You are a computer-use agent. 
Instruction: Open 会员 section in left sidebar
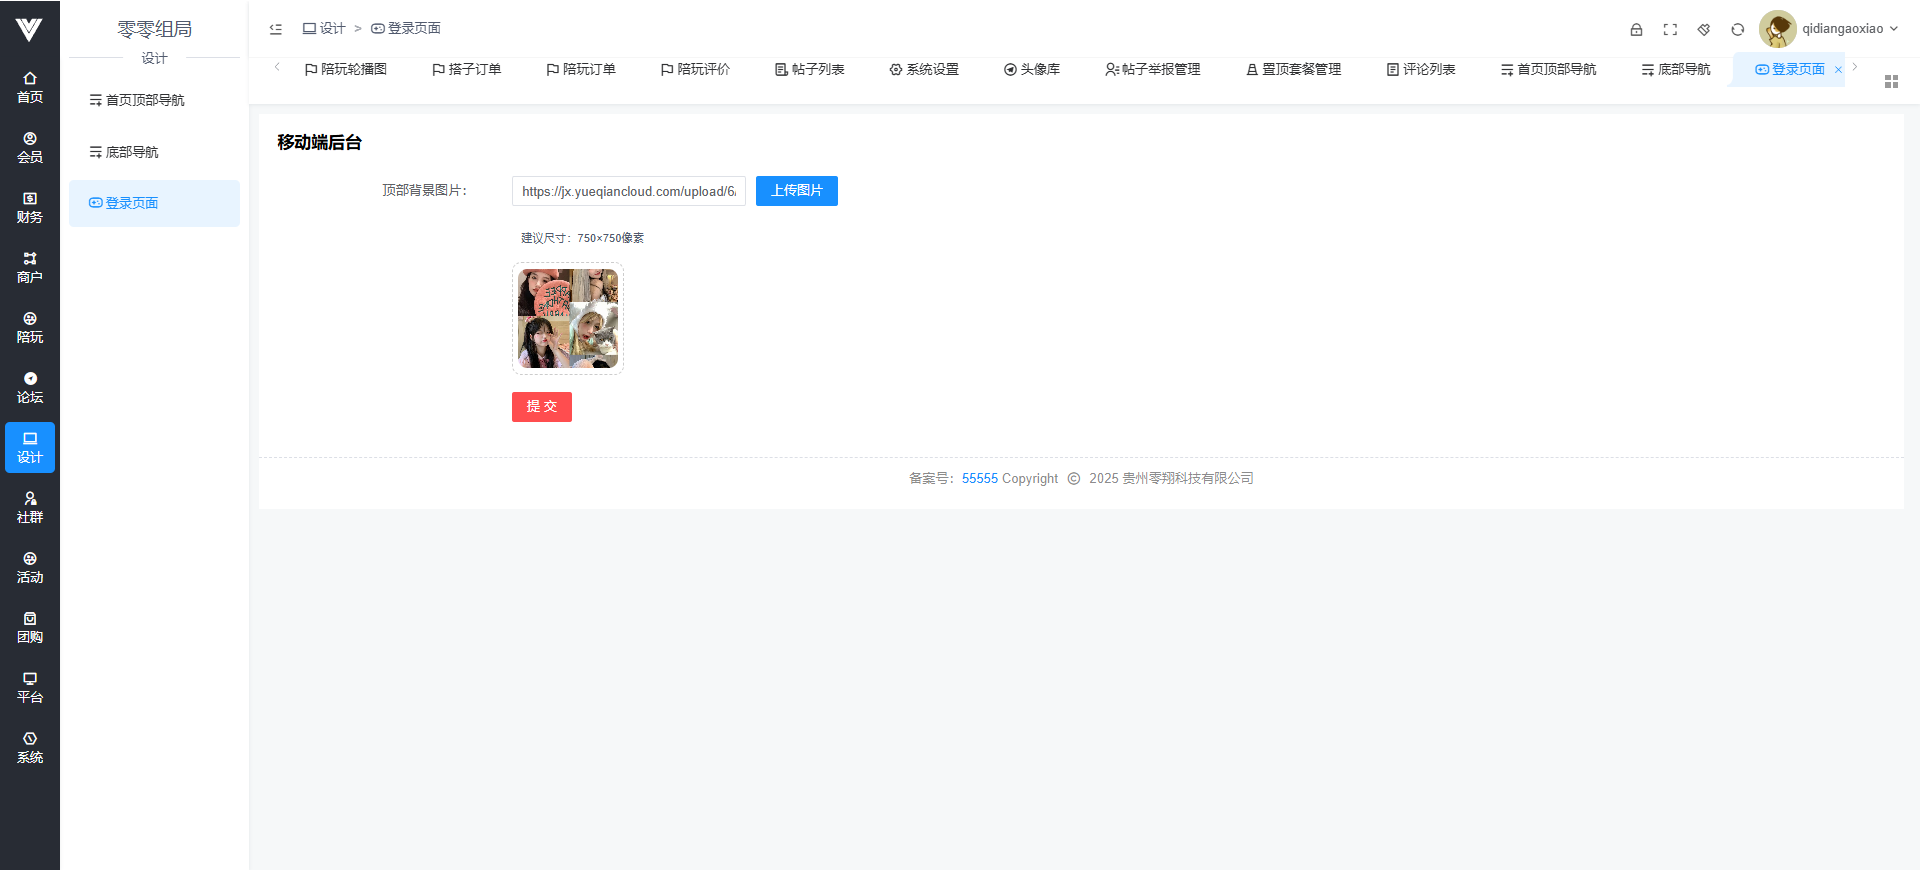[30, 147]
